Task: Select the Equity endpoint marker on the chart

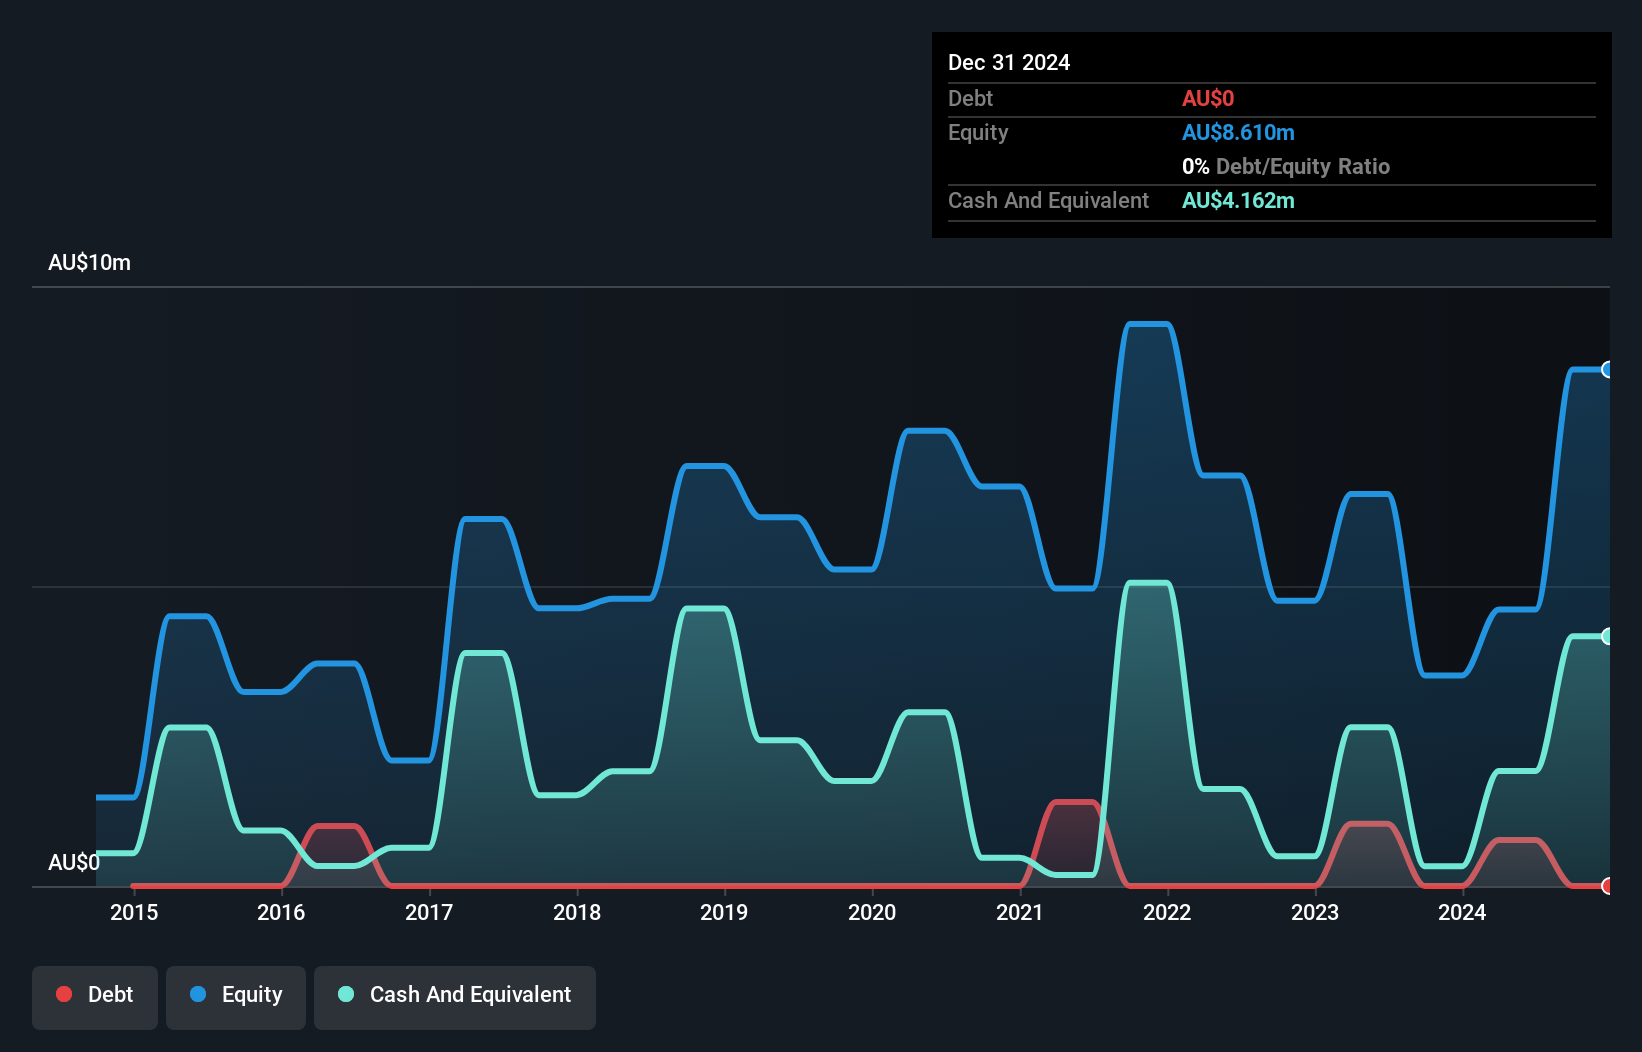Action: click(1608, 370)
